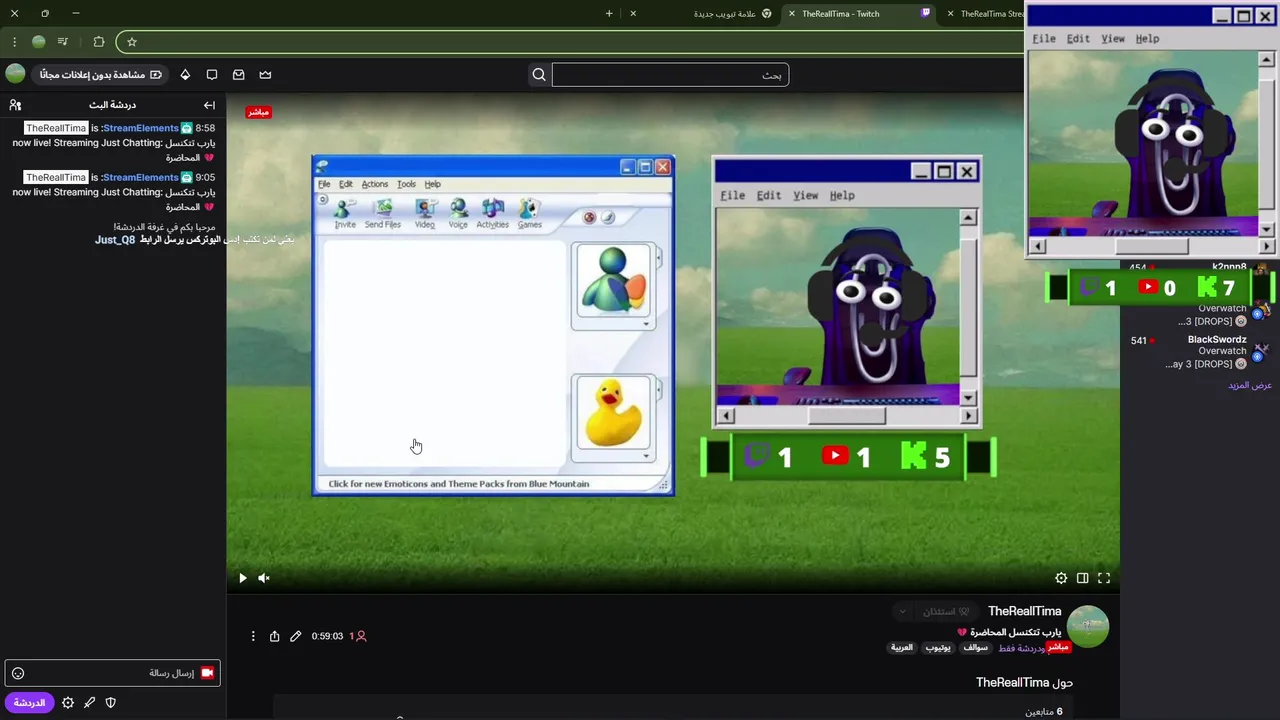Play the paused stream video
This screenshot has height=720, width=1280.
click(x=242, y=578)
